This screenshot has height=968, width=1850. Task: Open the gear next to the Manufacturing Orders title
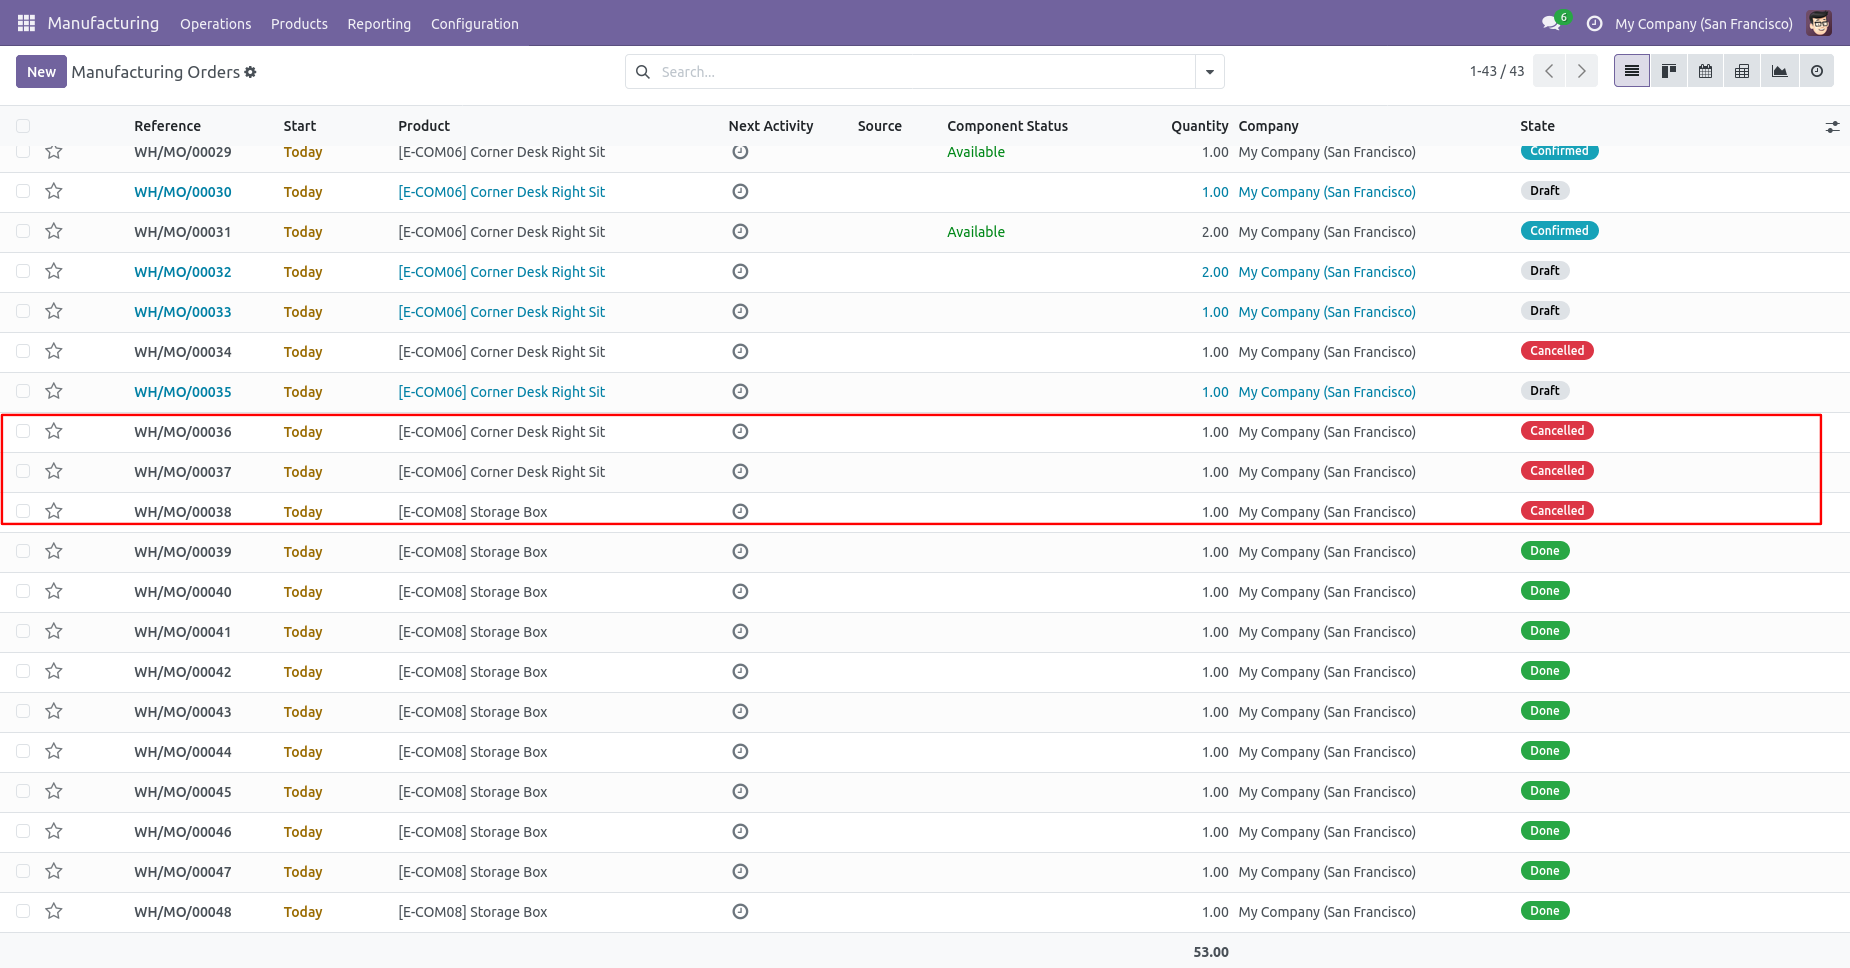click(x=250, y=72)
